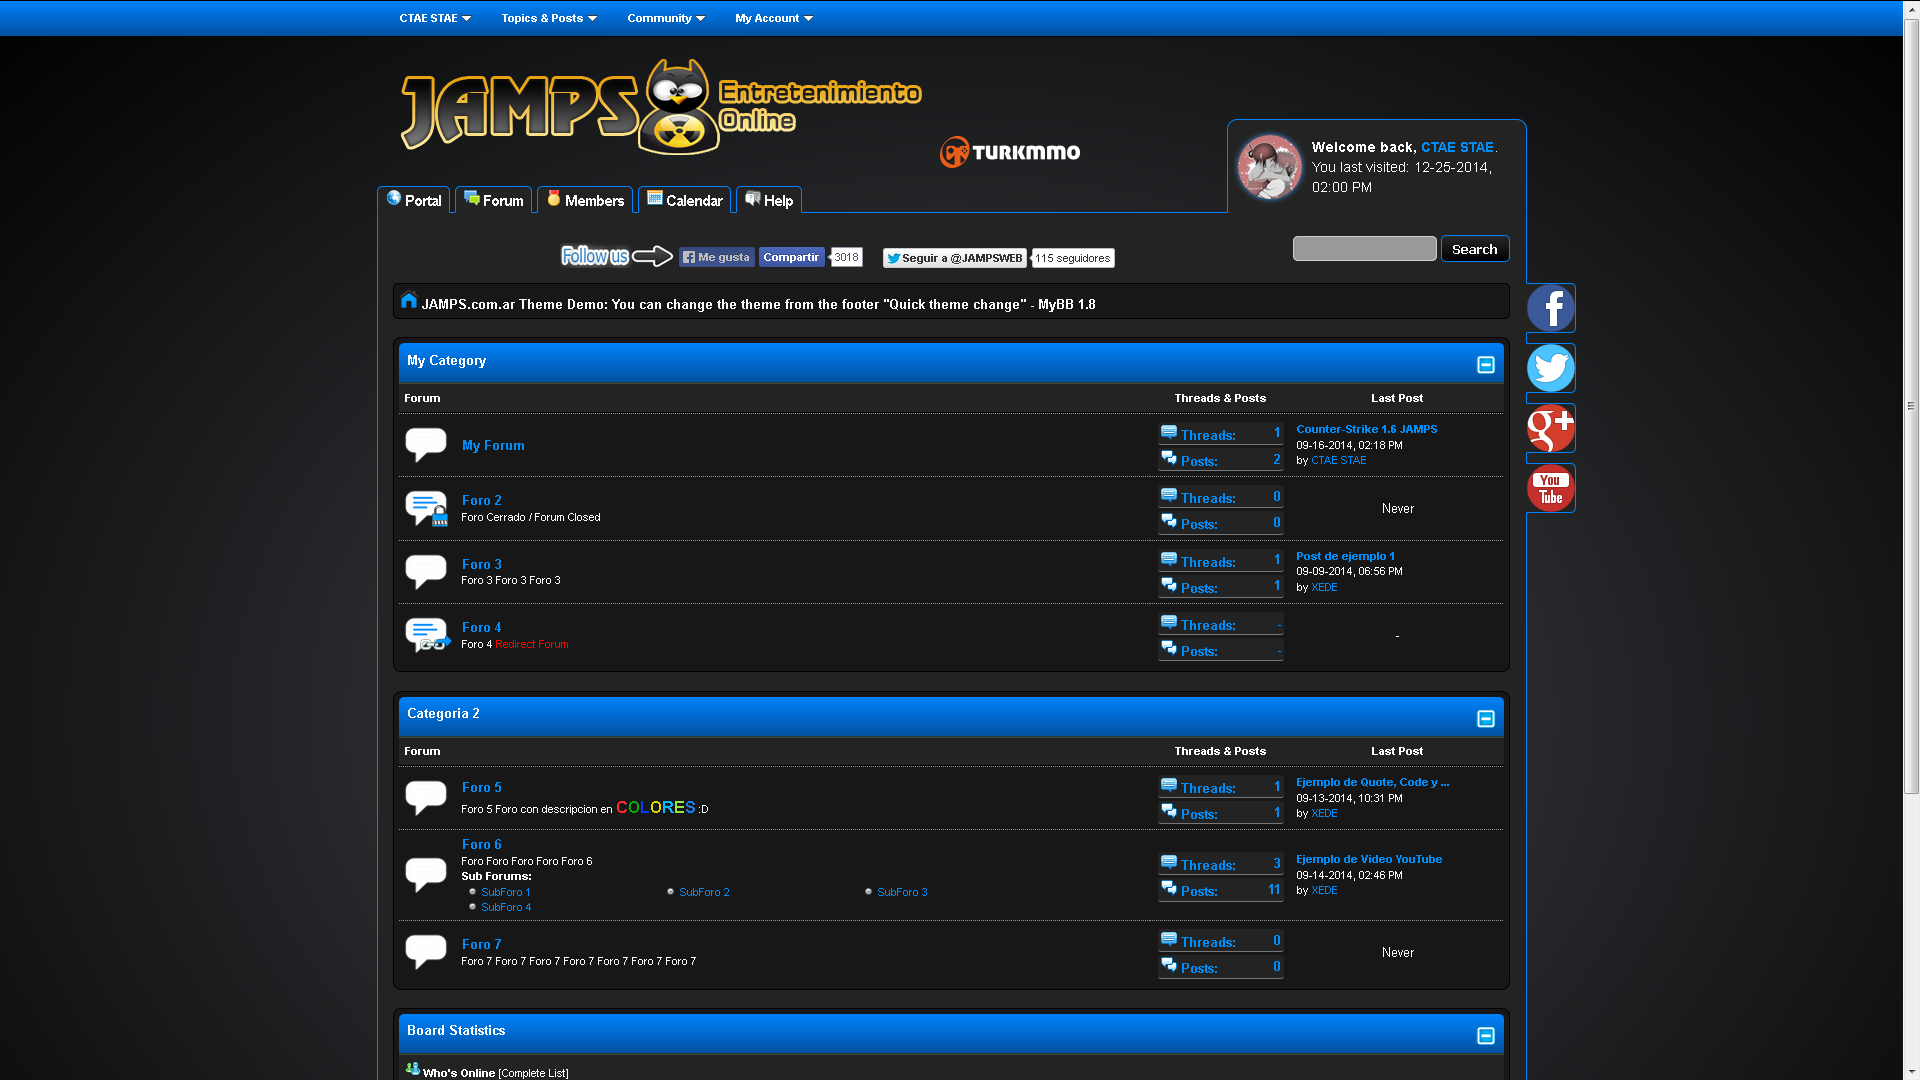This screenshot has height=1080, width=1920.
Task: Click the home icon in the breadcrumb bar
Action: pyautogui.click(x=409, y=300)
